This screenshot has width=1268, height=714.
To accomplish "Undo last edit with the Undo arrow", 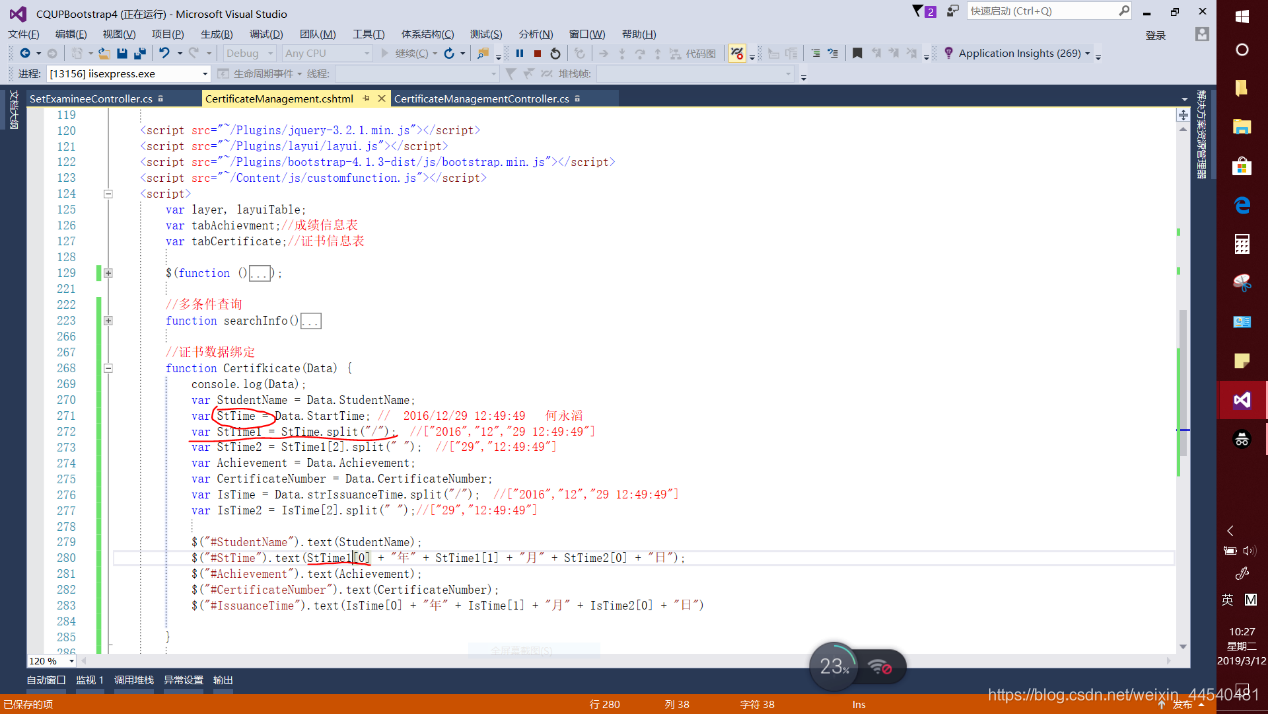I will point(164,53).
